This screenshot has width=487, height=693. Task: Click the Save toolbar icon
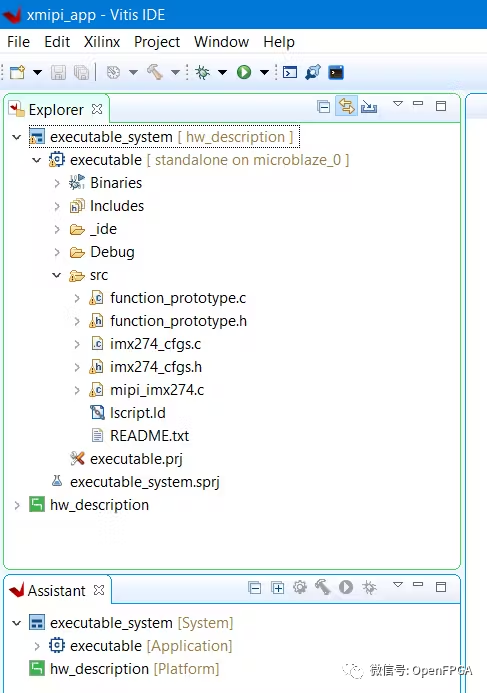58,72
